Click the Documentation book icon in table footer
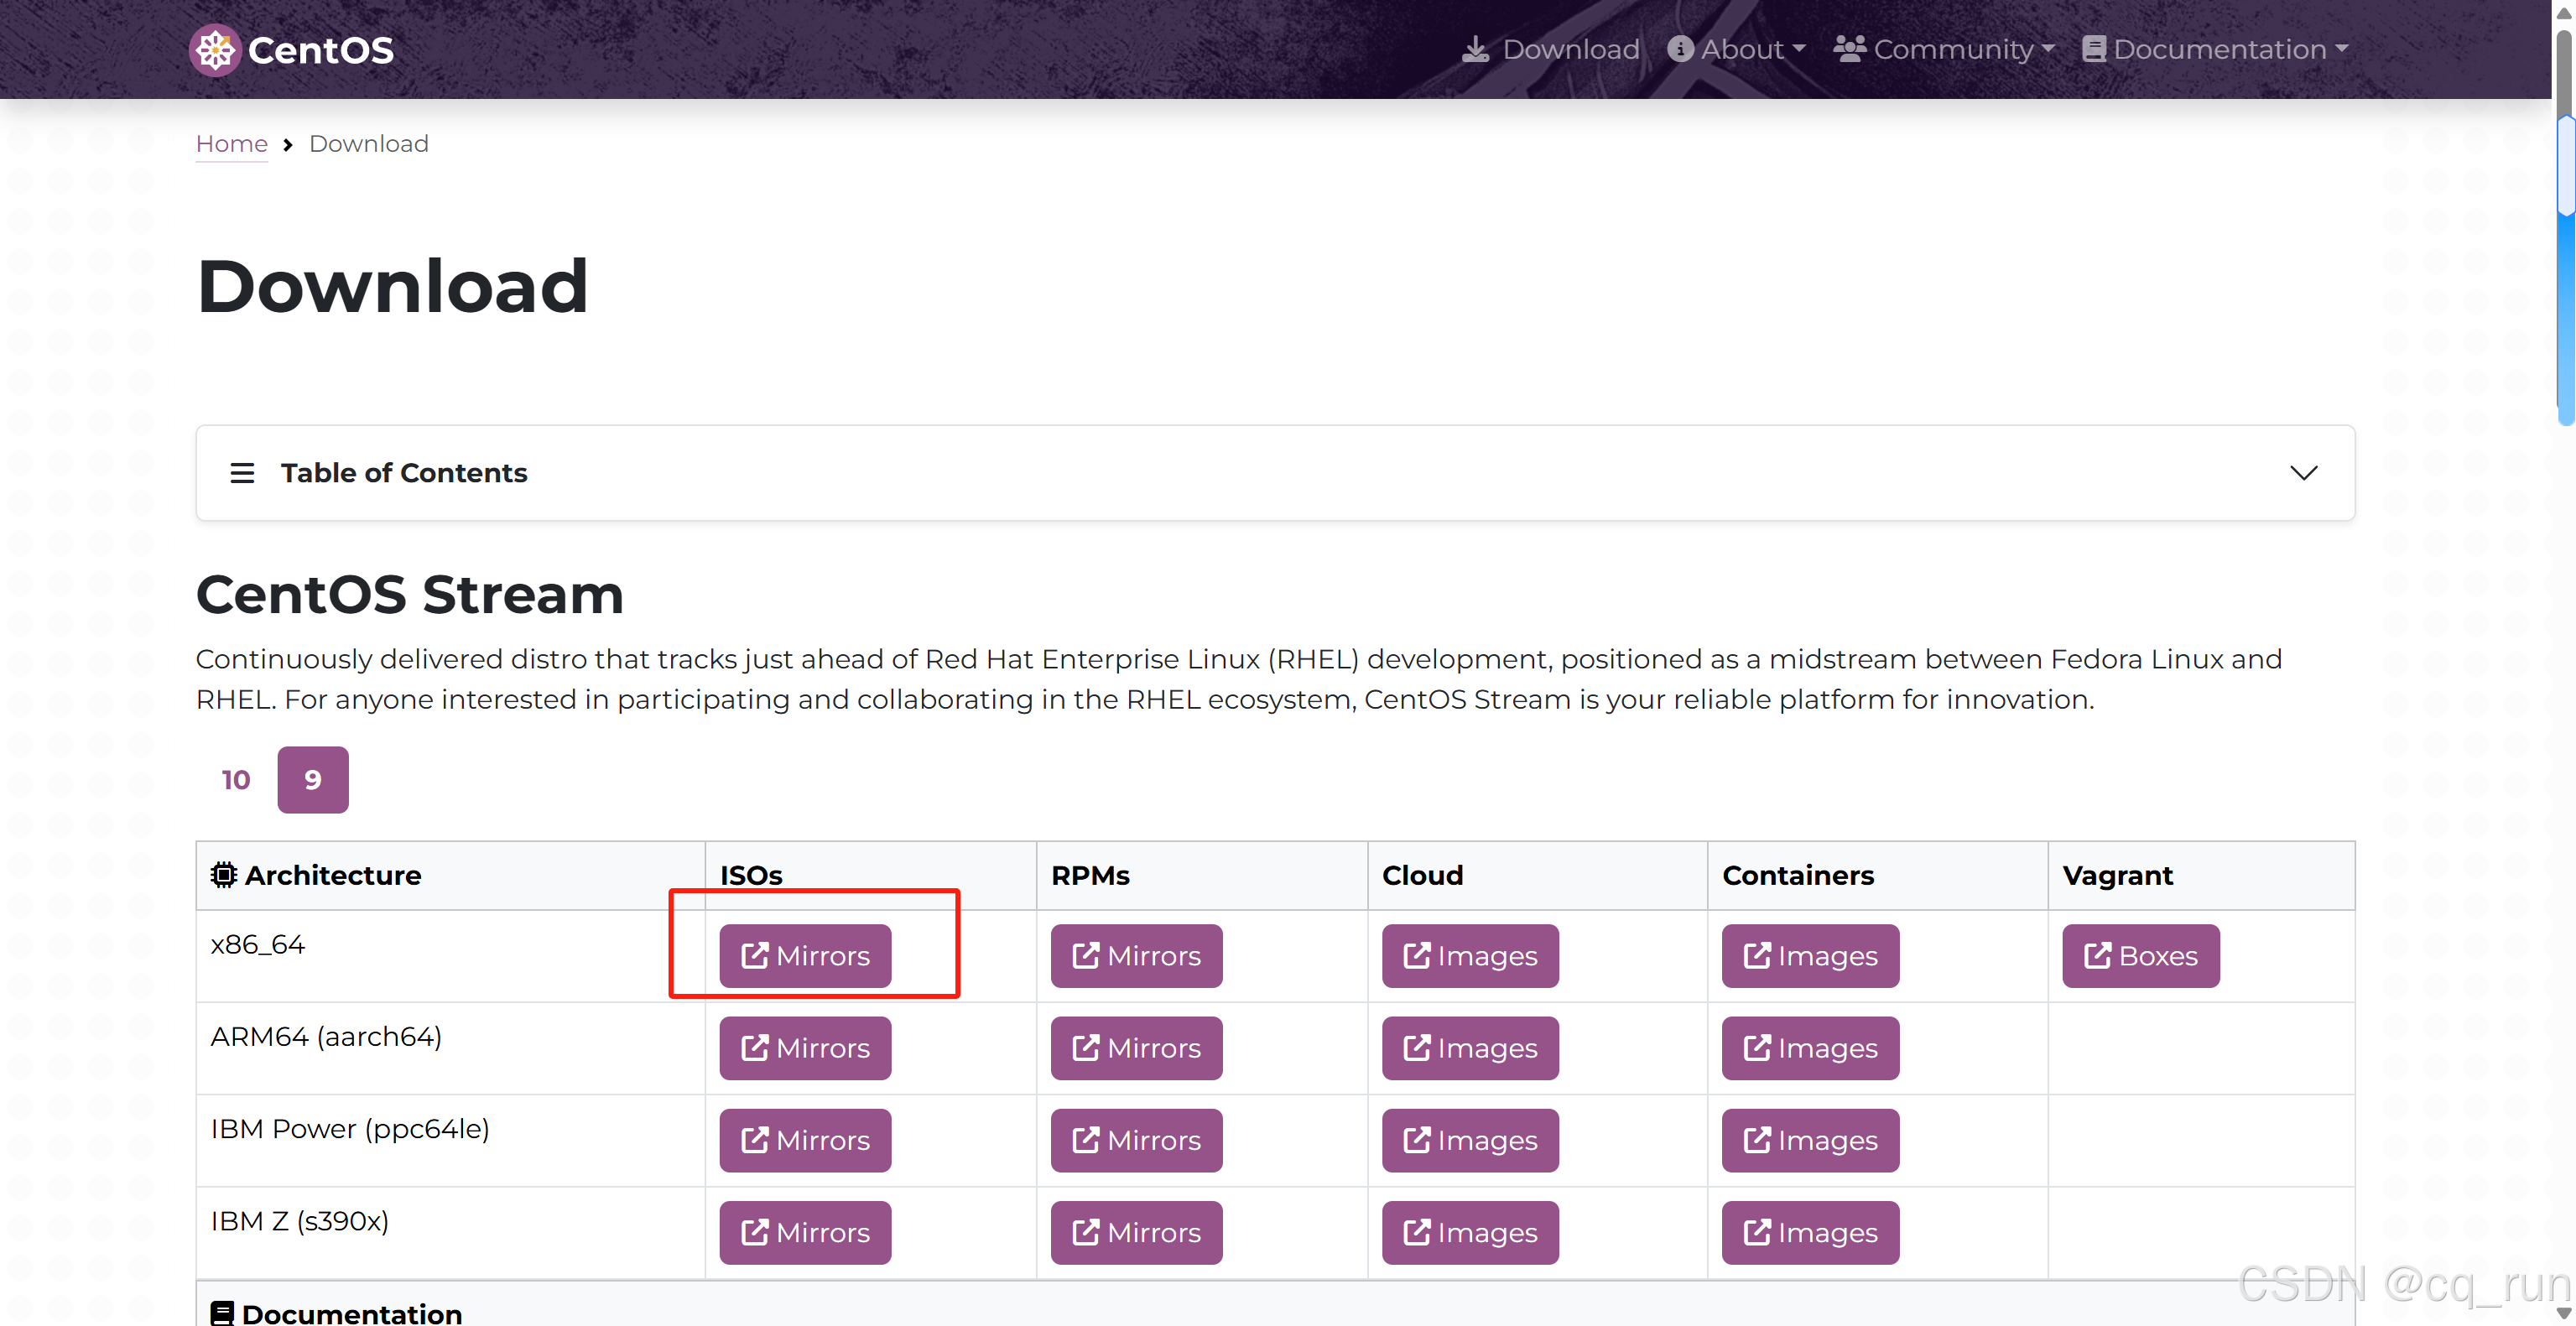 coord(223,1313)
